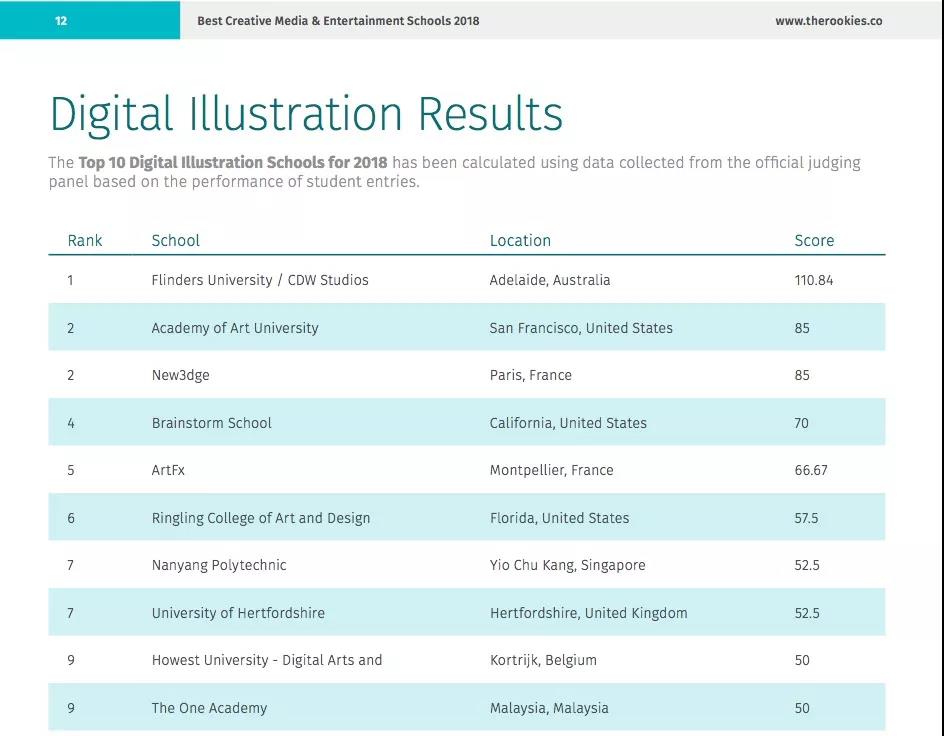Select the New3dge school entry
The height and width of the screenshot is (736, 944).
[x=180, y=375]
